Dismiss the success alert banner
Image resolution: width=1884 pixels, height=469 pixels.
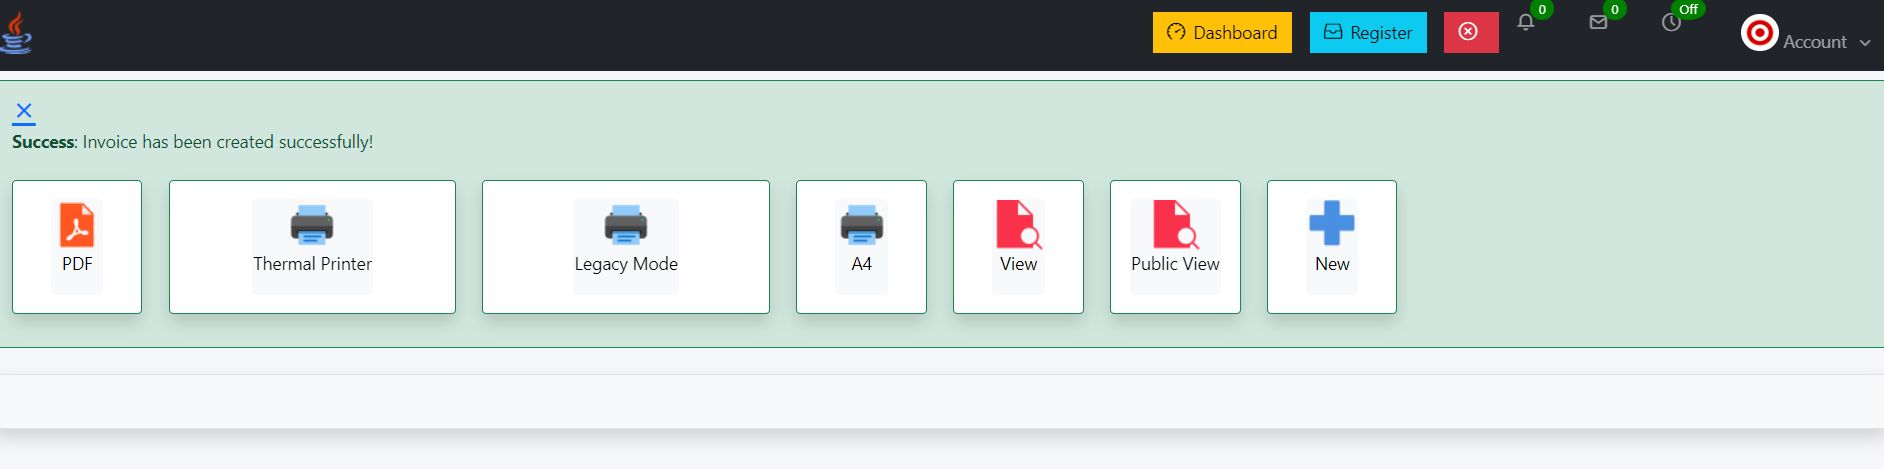click(24, 111)
